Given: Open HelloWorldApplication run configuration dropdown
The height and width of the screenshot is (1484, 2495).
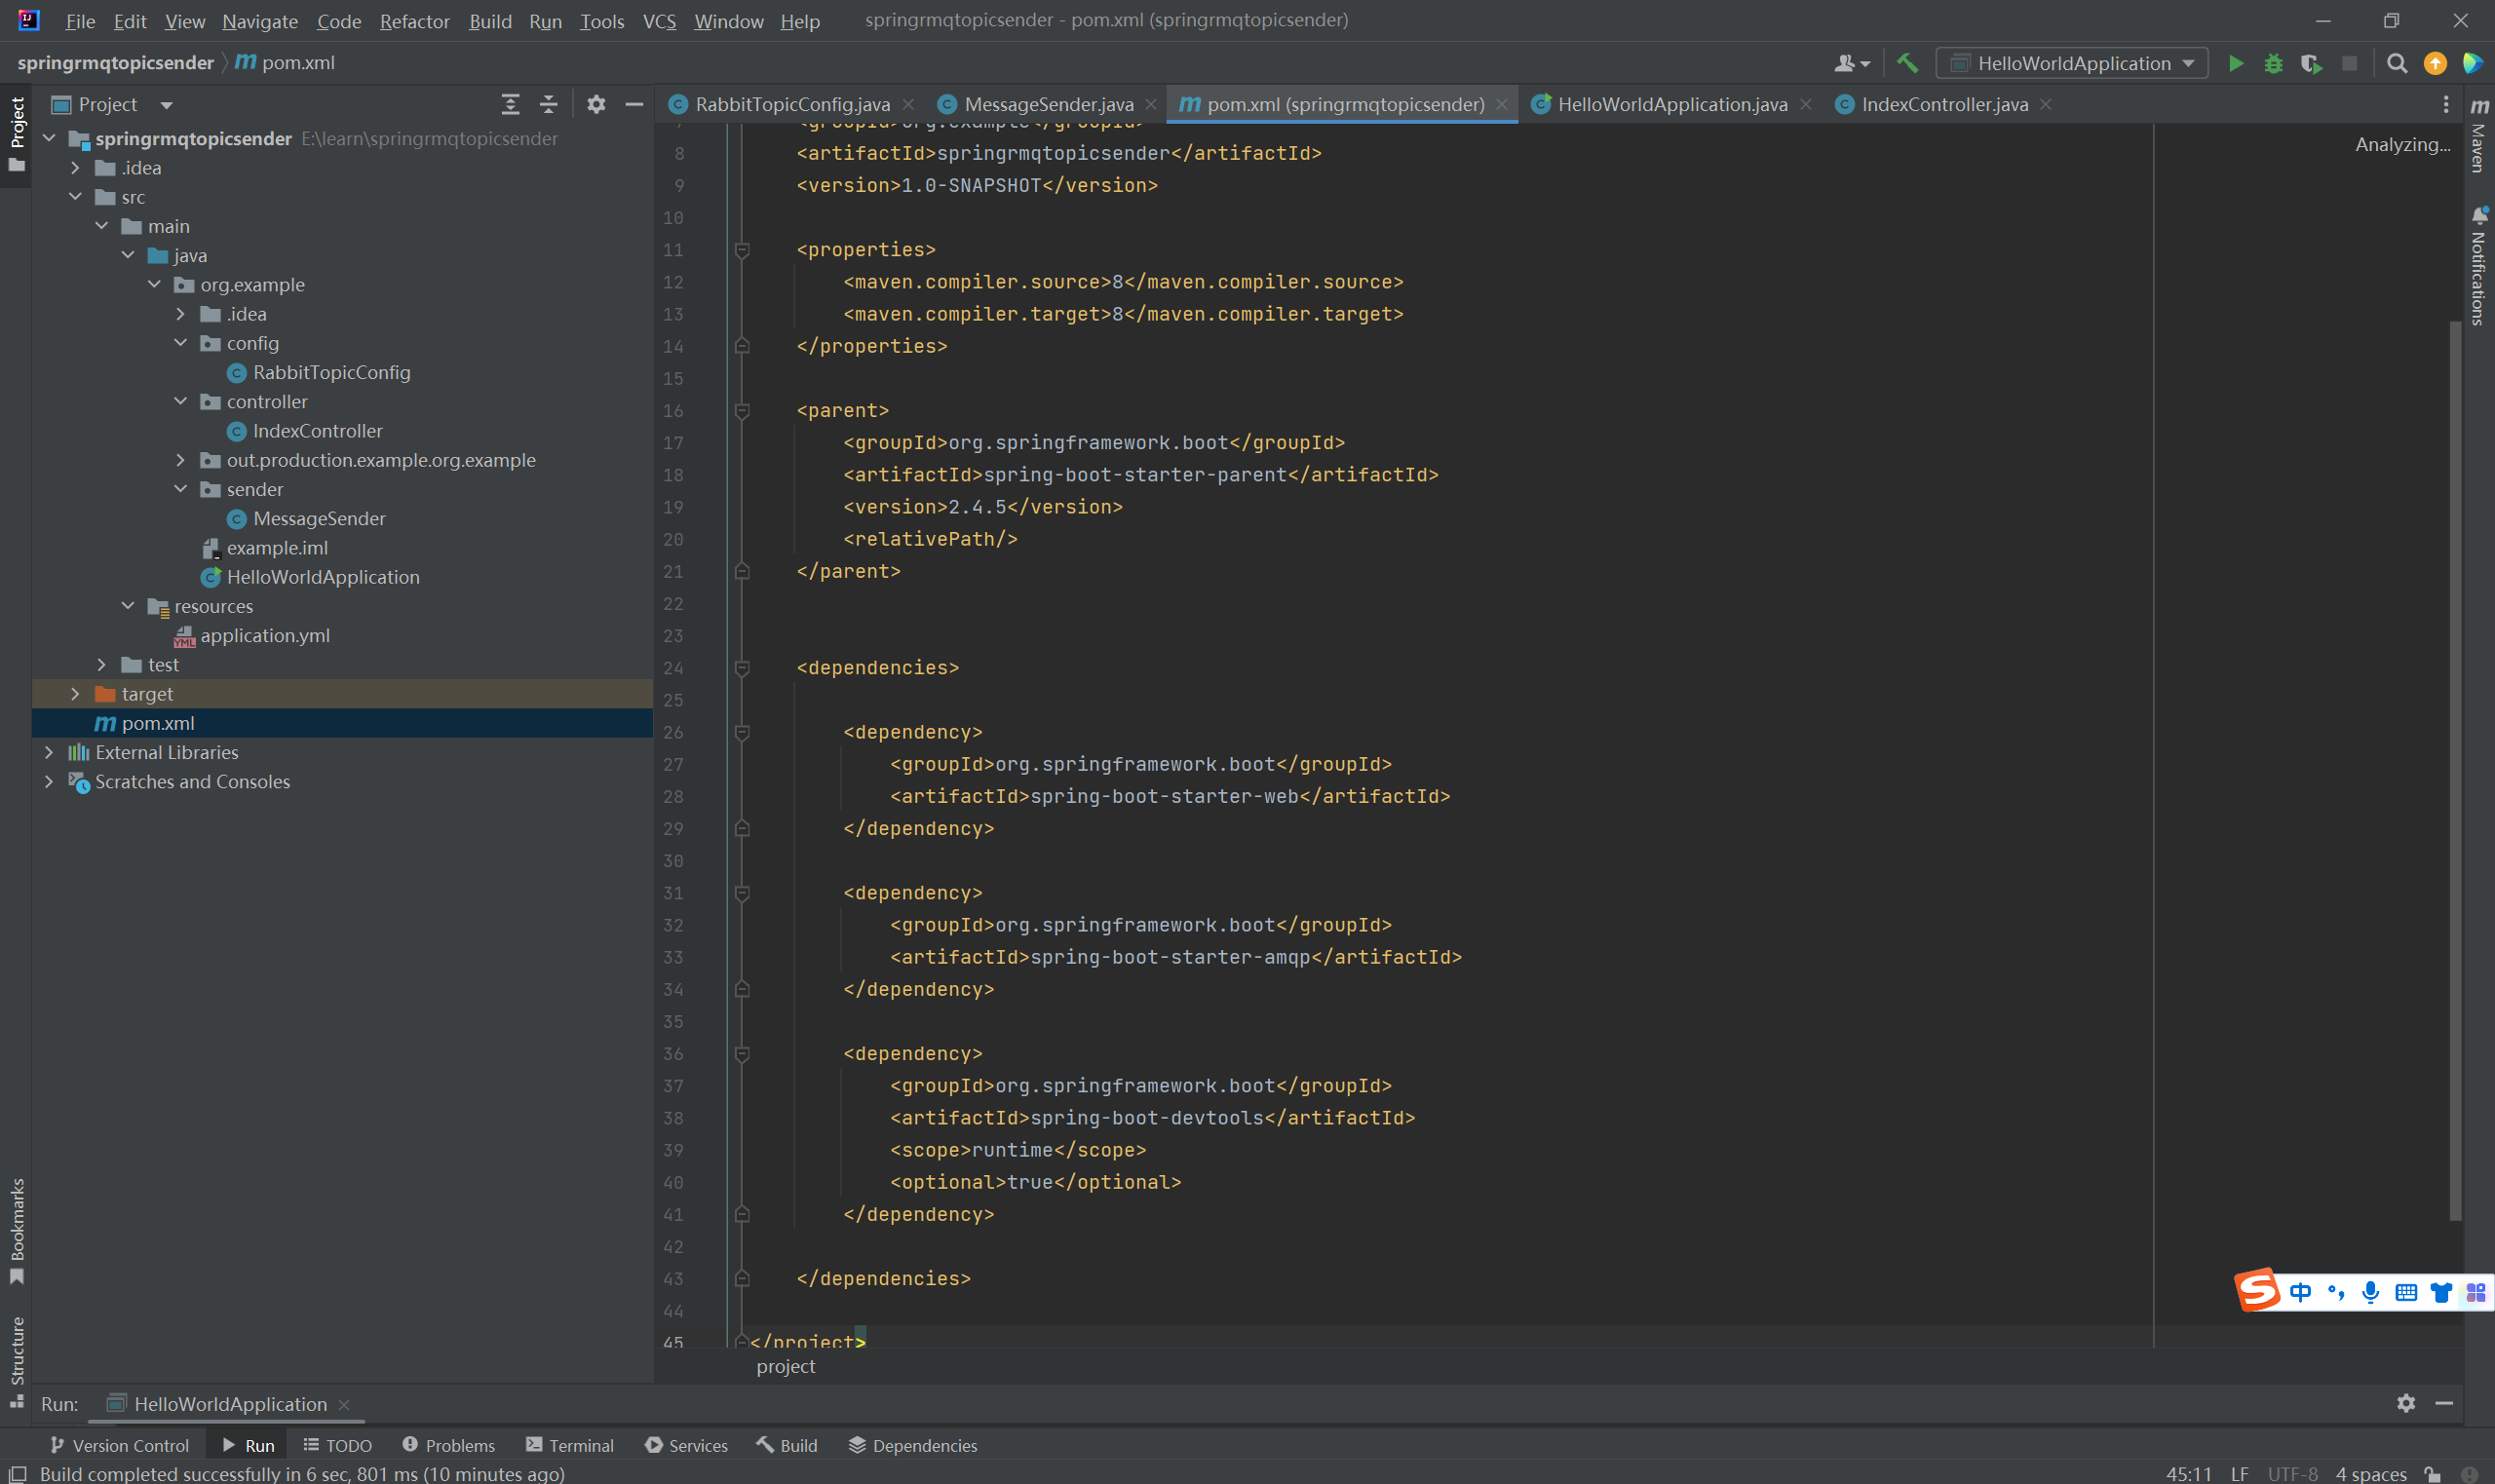Looking at the screenshot, I should 2073,63.
